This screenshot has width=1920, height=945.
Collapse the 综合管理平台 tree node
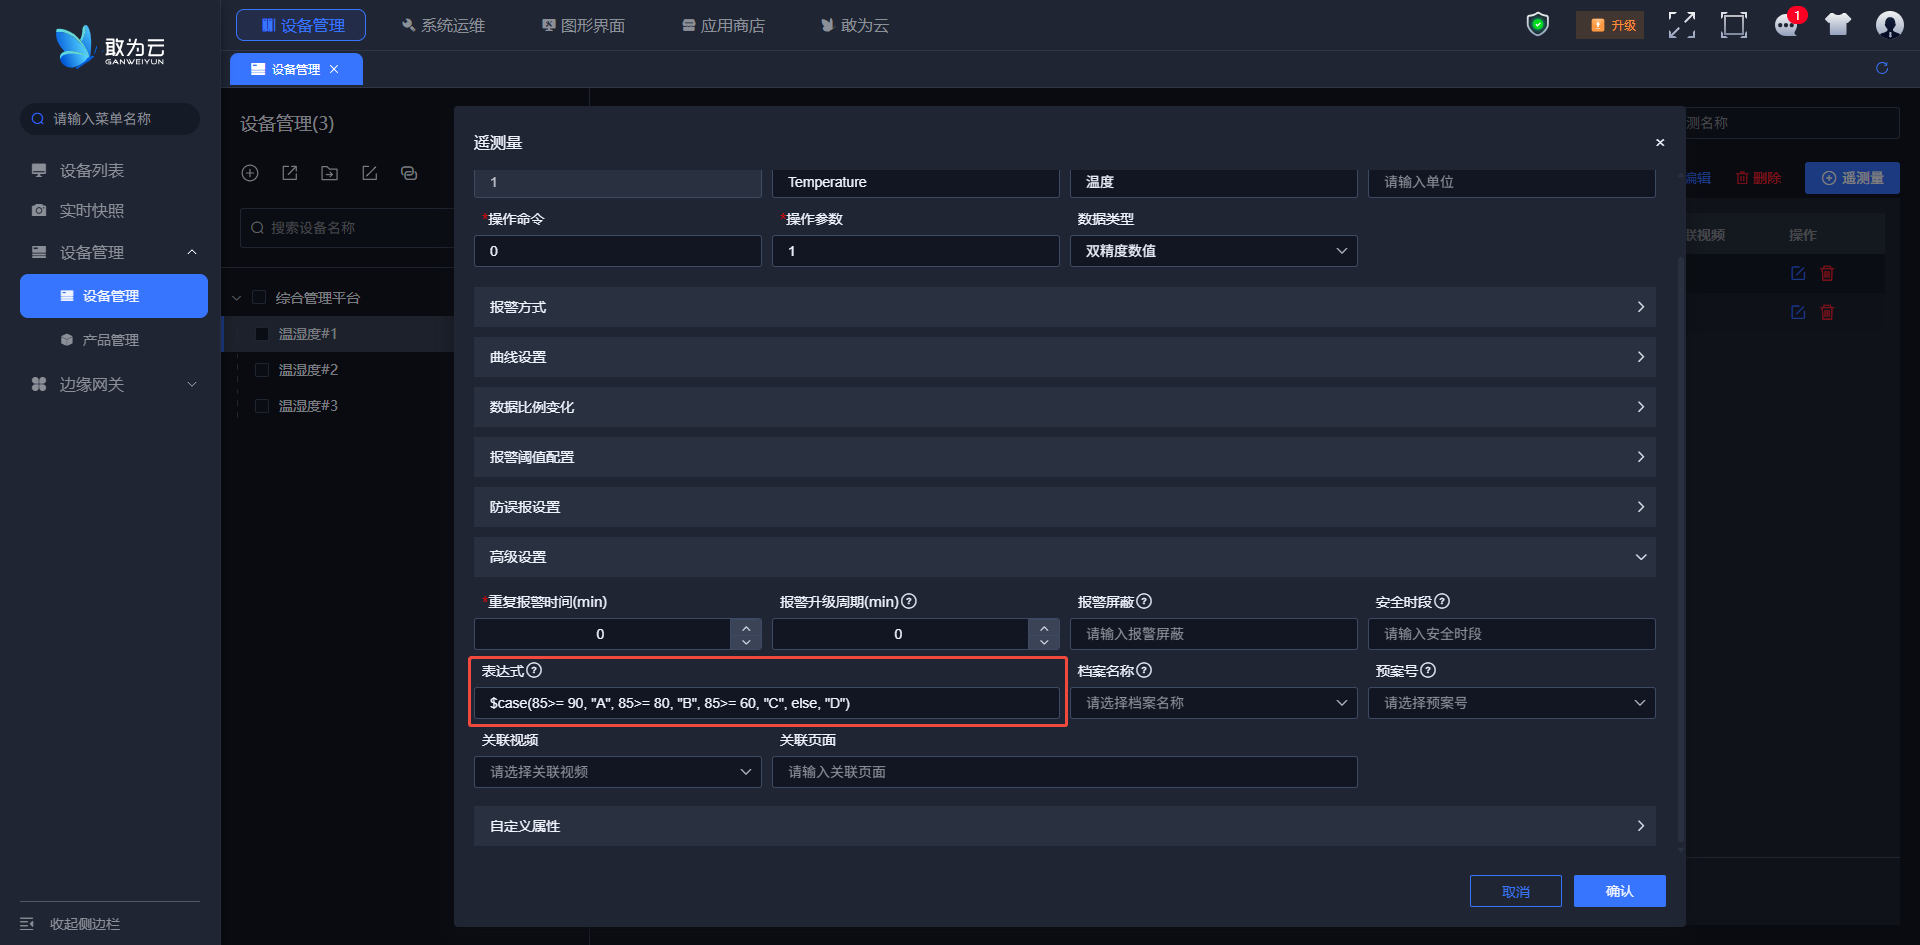237,298
